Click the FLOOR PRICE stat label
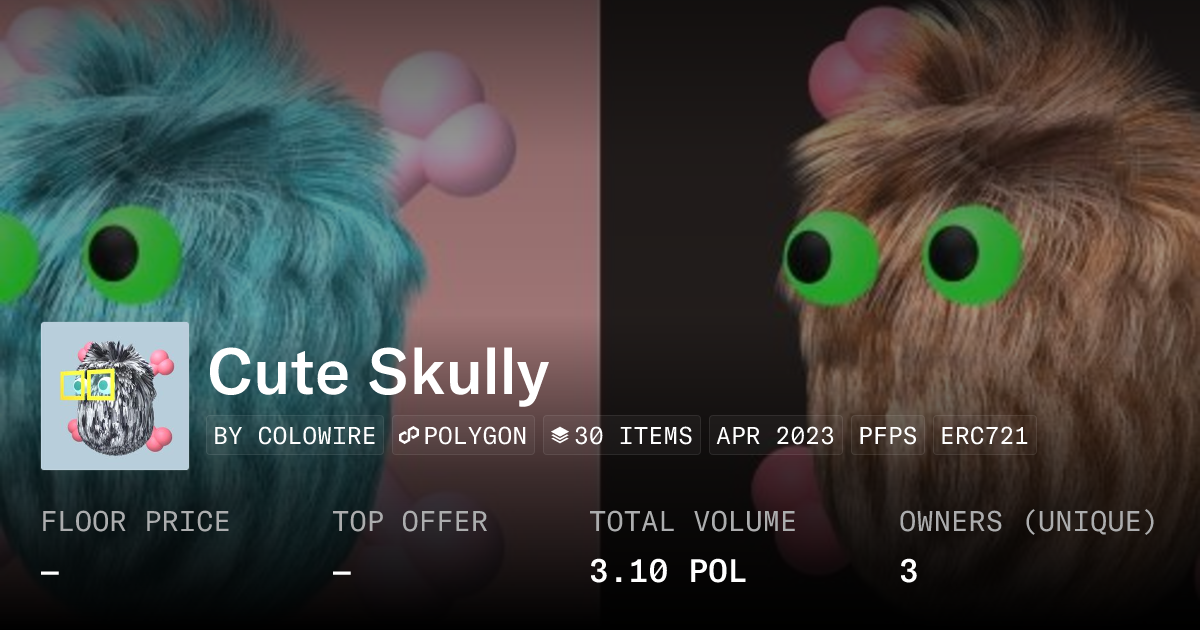Image resolution: width=1200 pixels, height=630 pixels. coord(135,522)
